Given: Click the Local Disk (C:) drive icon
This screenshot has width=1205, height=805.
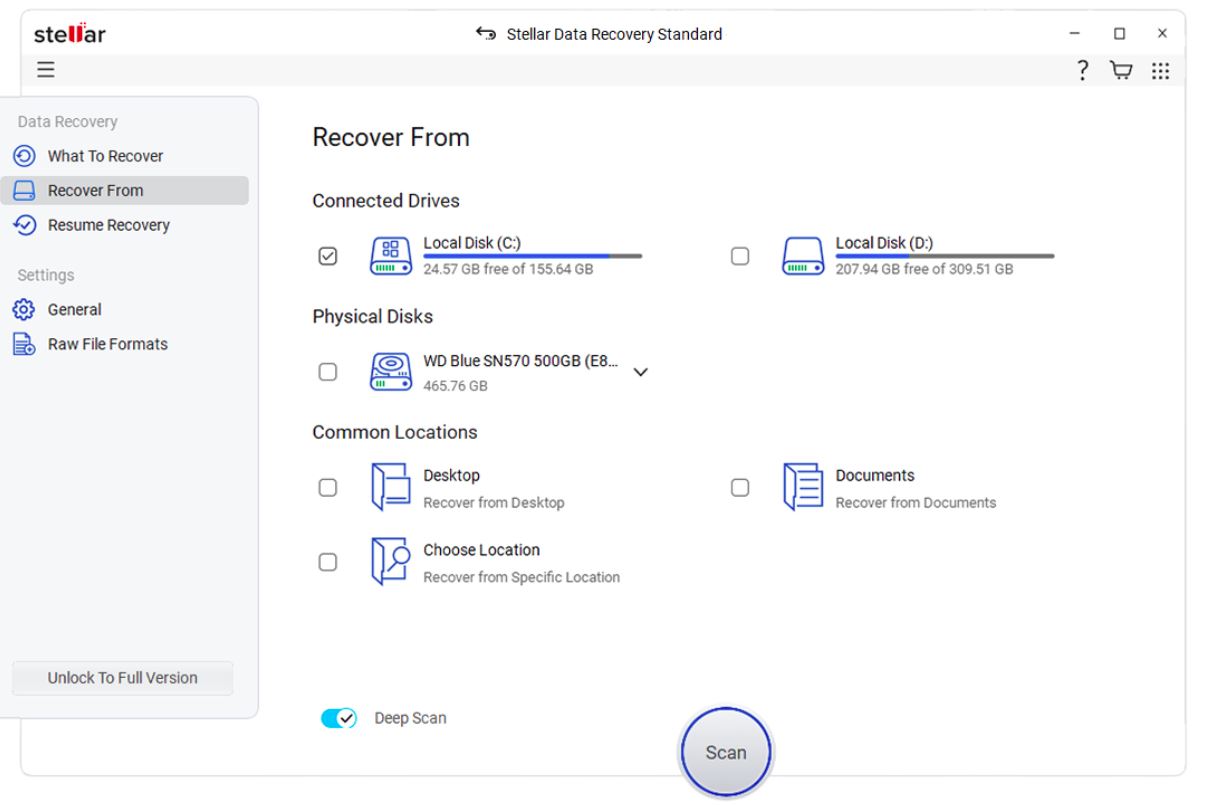Looking at the screenshot, I should tap(391, 256).
